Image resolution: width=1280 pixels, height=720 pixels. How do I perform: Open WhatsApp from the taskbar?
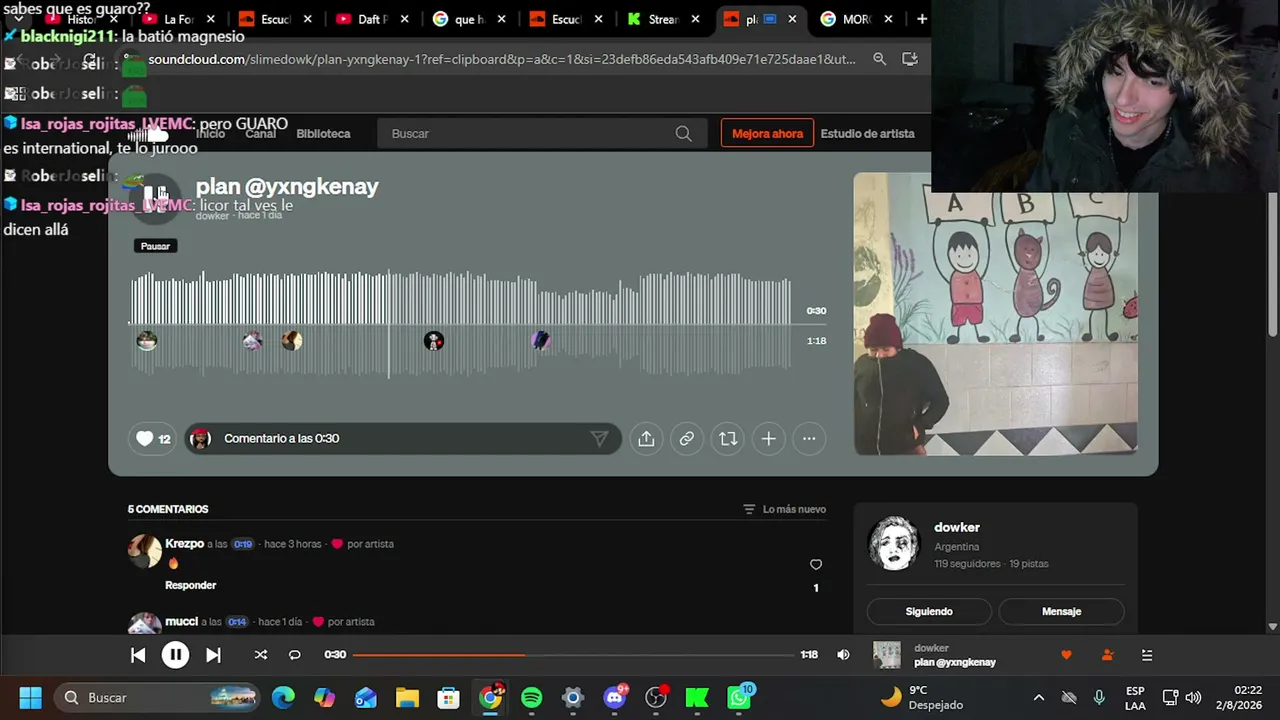740,697
